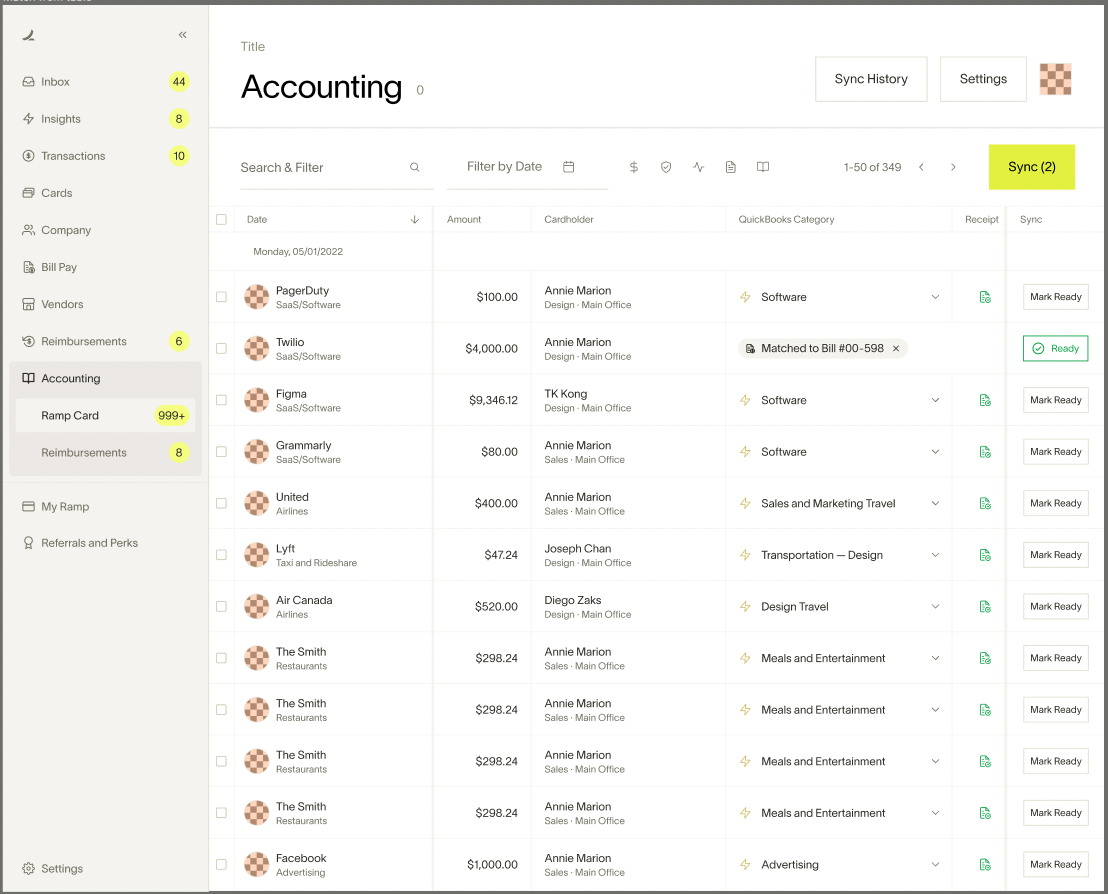Open the receipt icon for Grammarly
Screen dimensions: 1108x894
click(x=984, y=452)
